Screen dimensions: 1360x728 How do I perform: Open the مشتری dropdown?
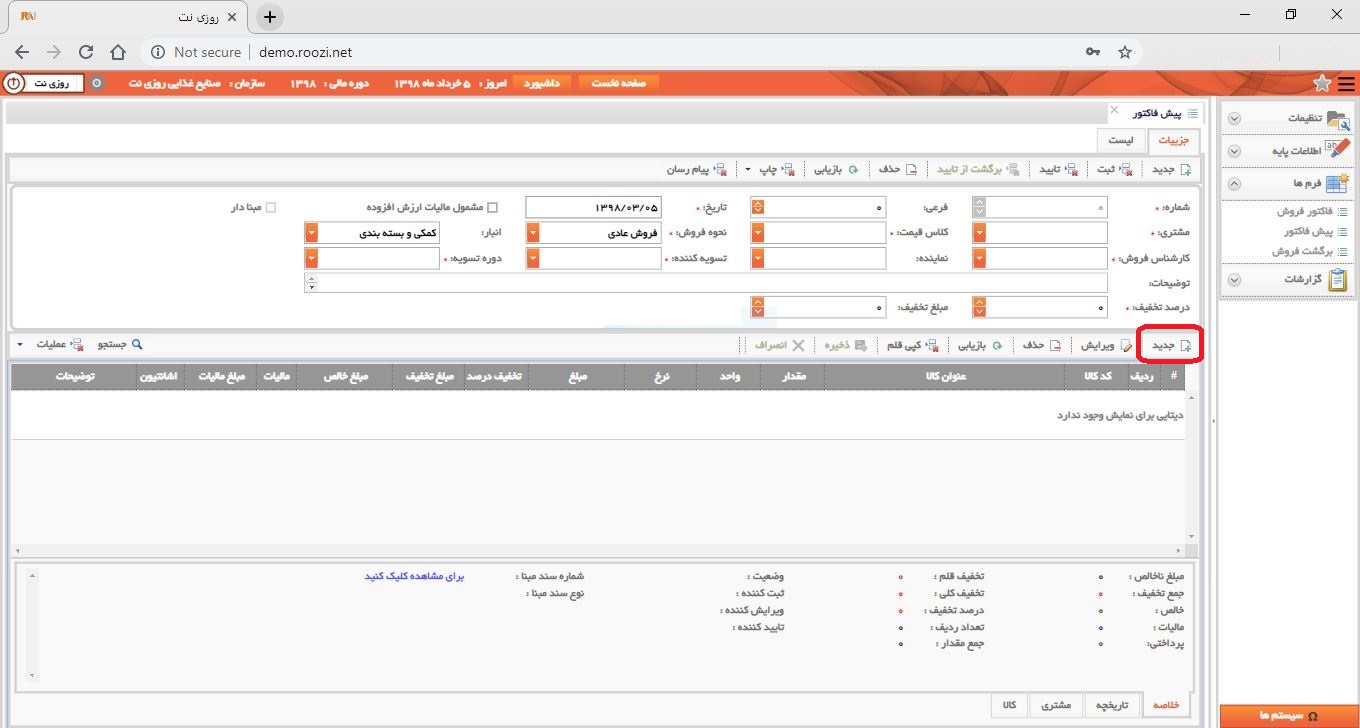click(x=979, y=233)
